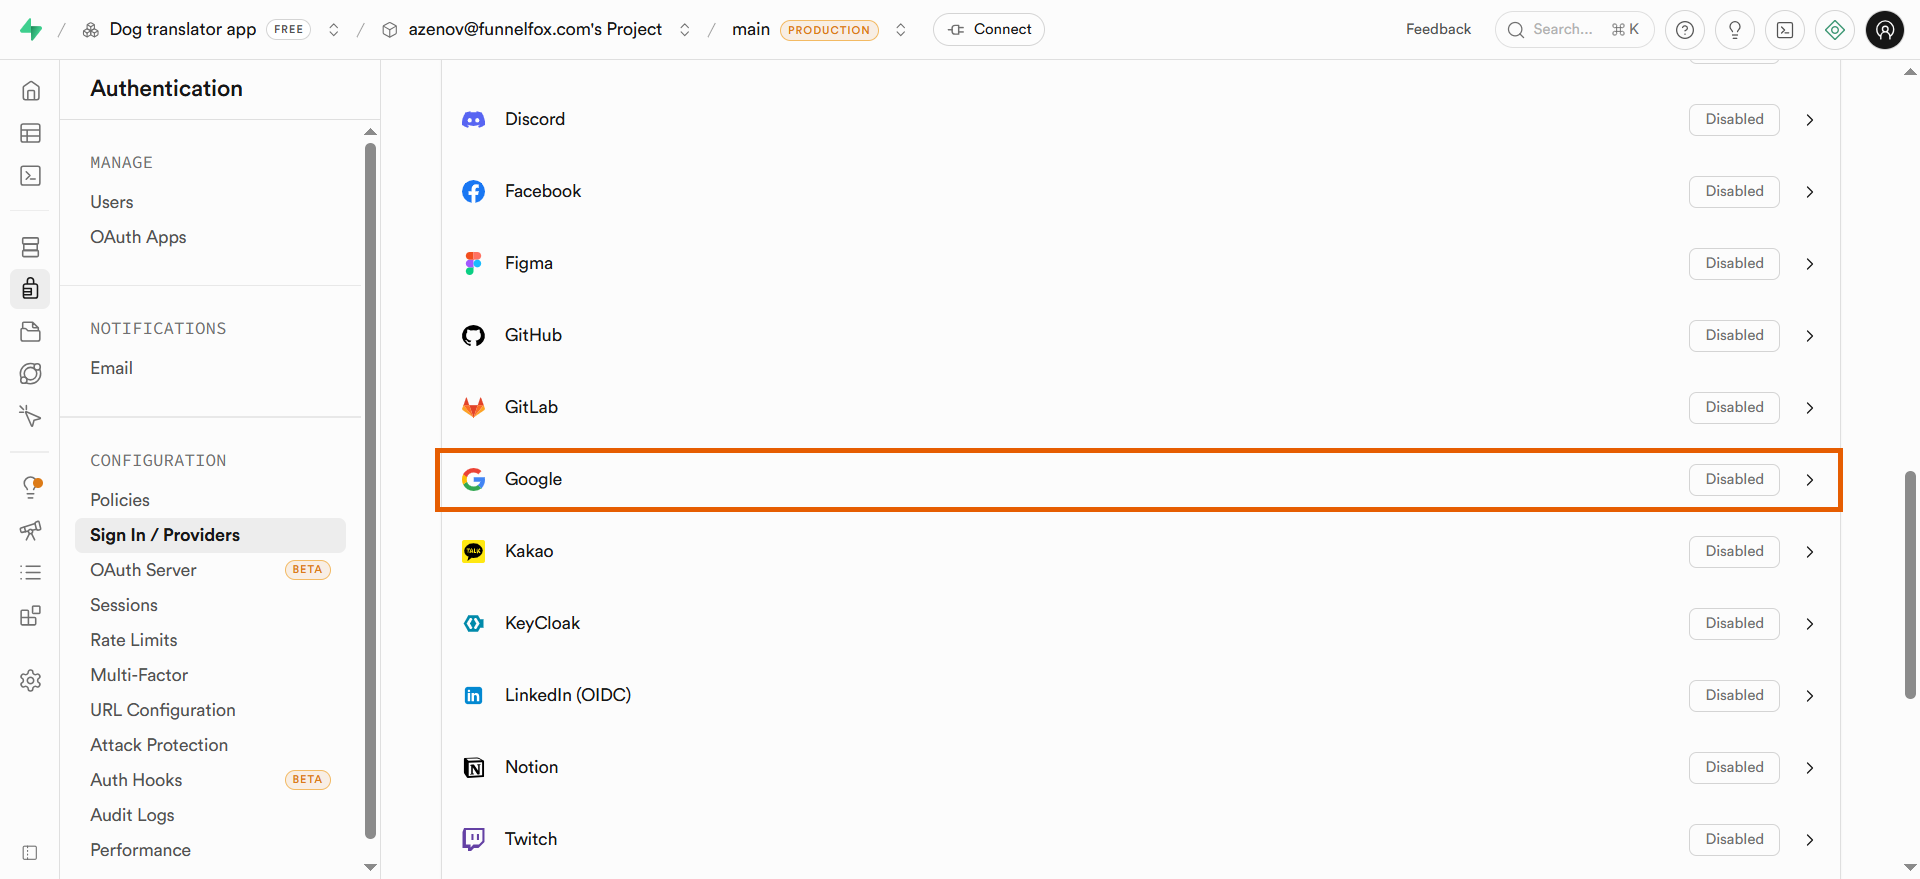Open the Reports telescope icon
This screenshot has height=879, width=1920.
31,530
